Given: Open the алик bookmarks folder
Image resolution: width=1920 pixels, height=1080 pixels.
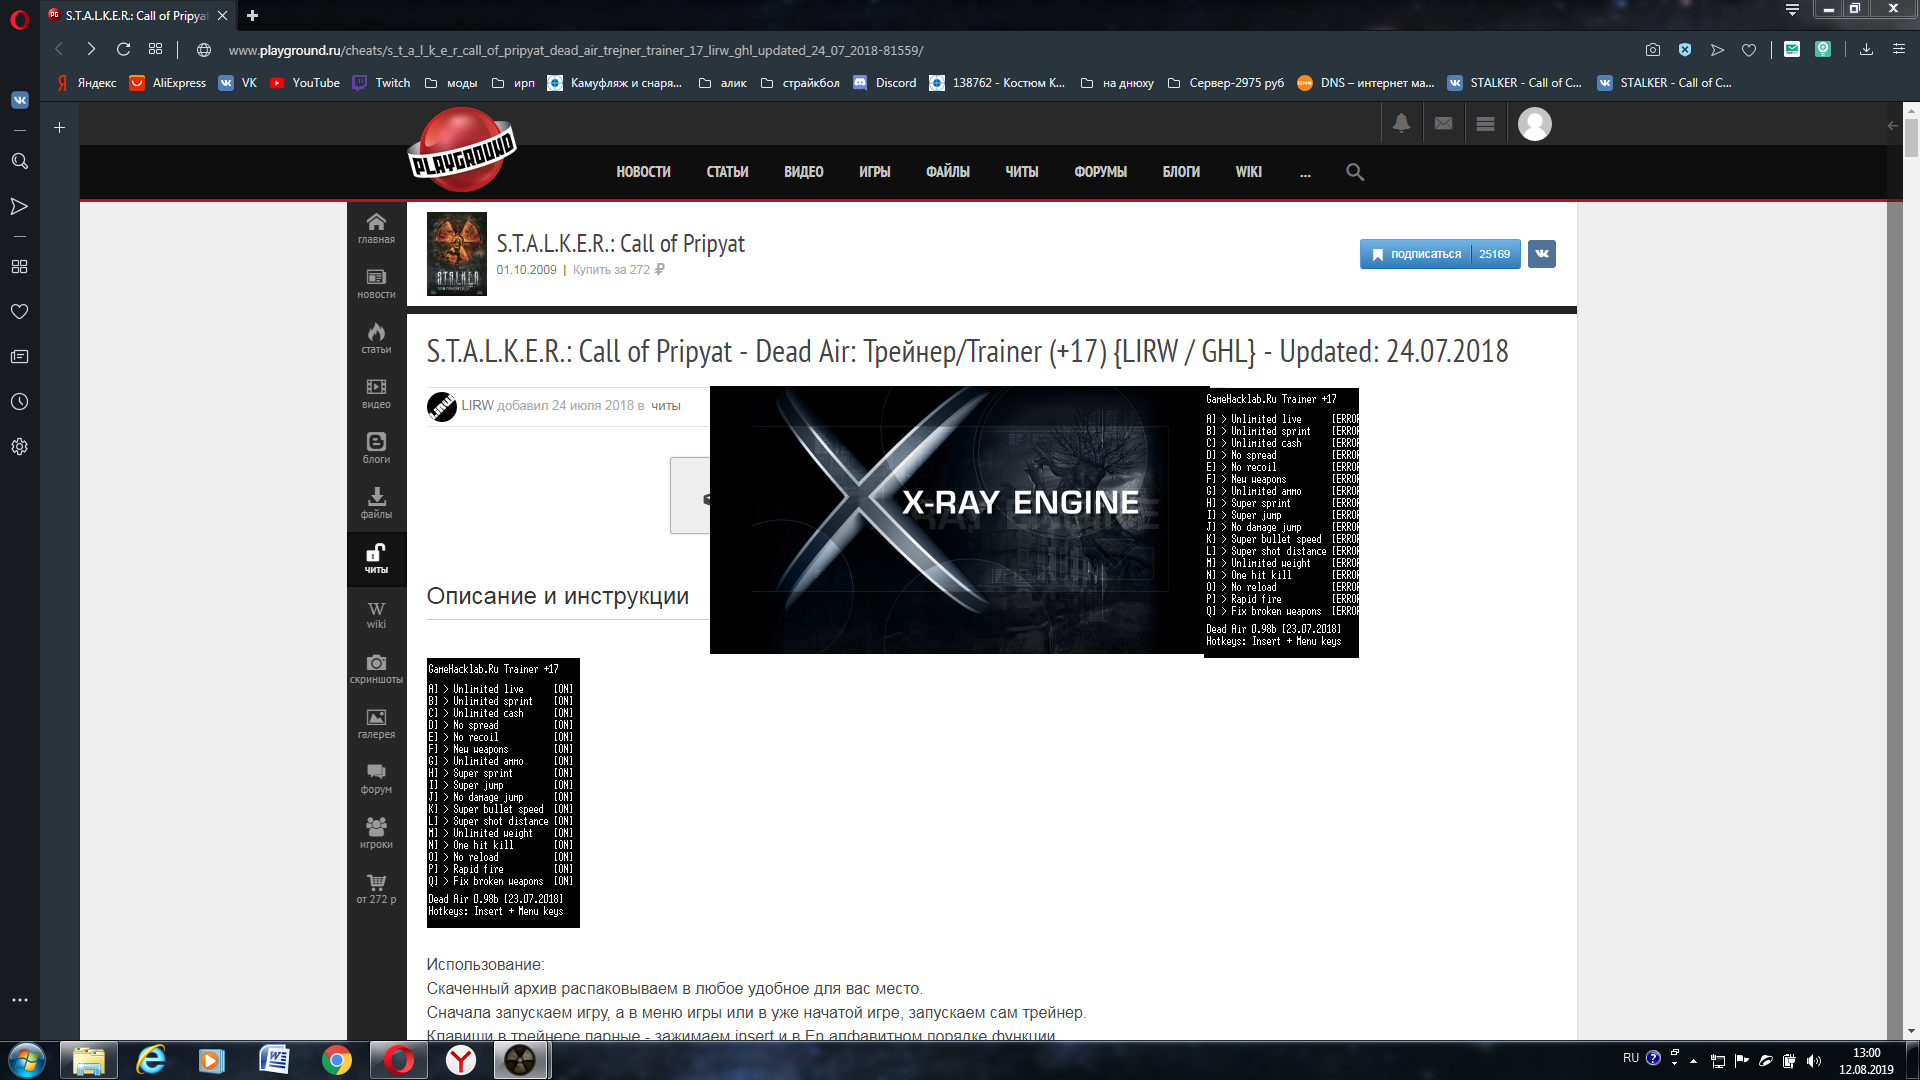Looking at the screenshot, I should (722, 83).
